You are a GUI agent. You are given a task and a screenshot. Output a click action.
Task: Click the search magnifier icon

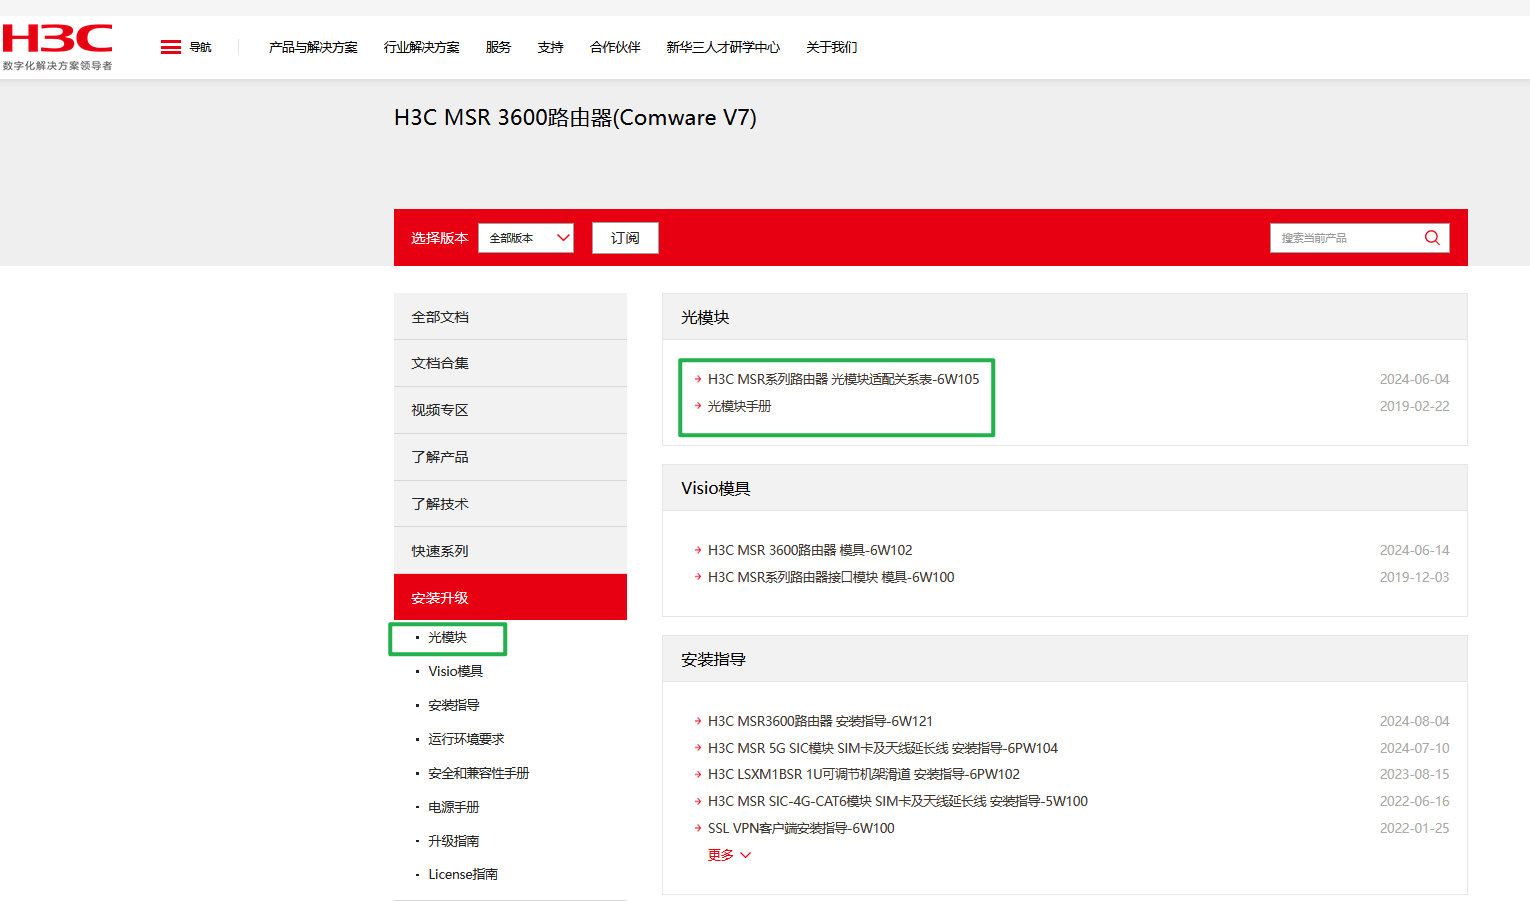tap(1432, 238)
